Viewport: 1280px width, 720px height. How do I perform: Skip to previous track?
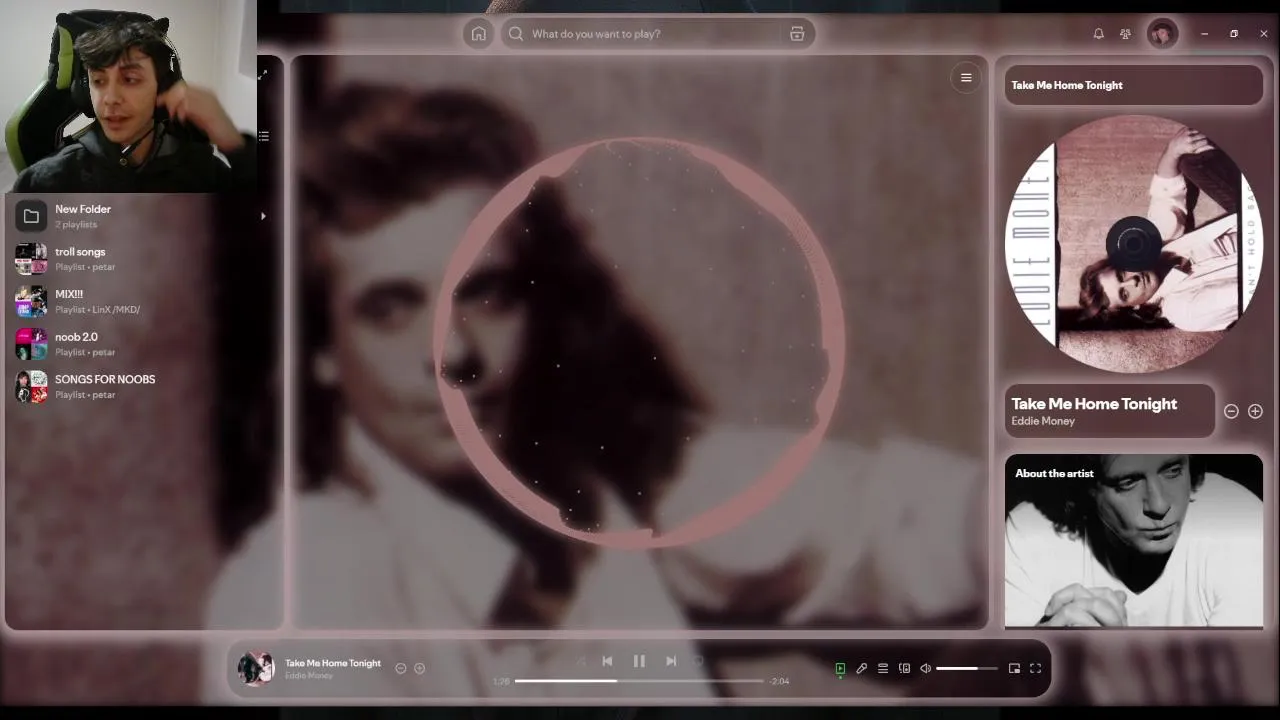pos(607,661)
